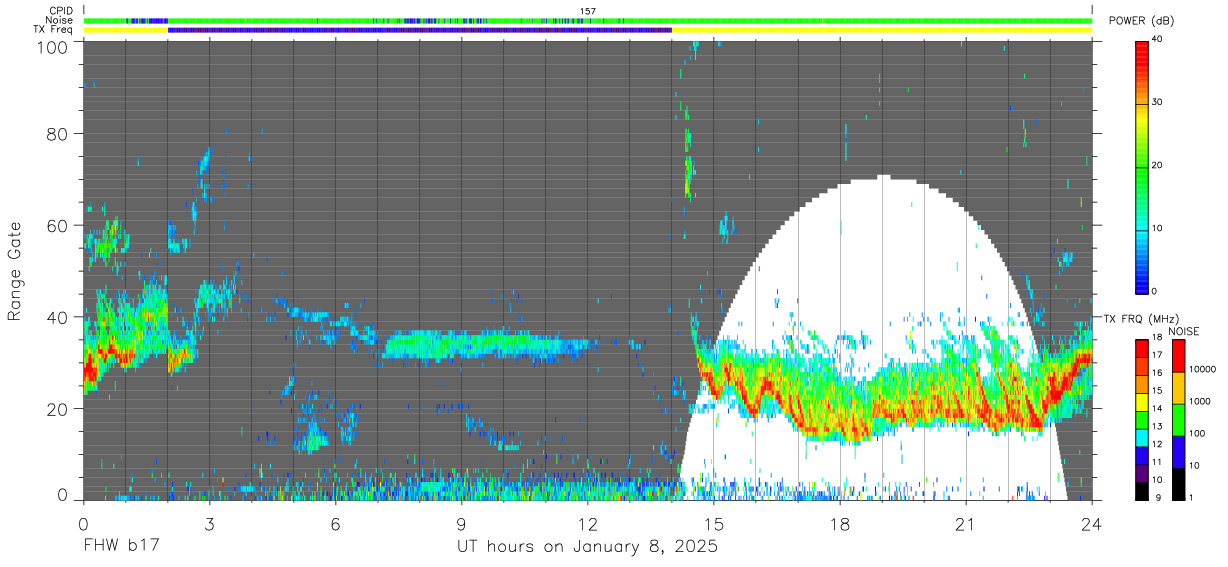Screen dimensions: 1228x567
Task: Click the Noise bar label
Action: pyautogui.click(x=58, y=20)
